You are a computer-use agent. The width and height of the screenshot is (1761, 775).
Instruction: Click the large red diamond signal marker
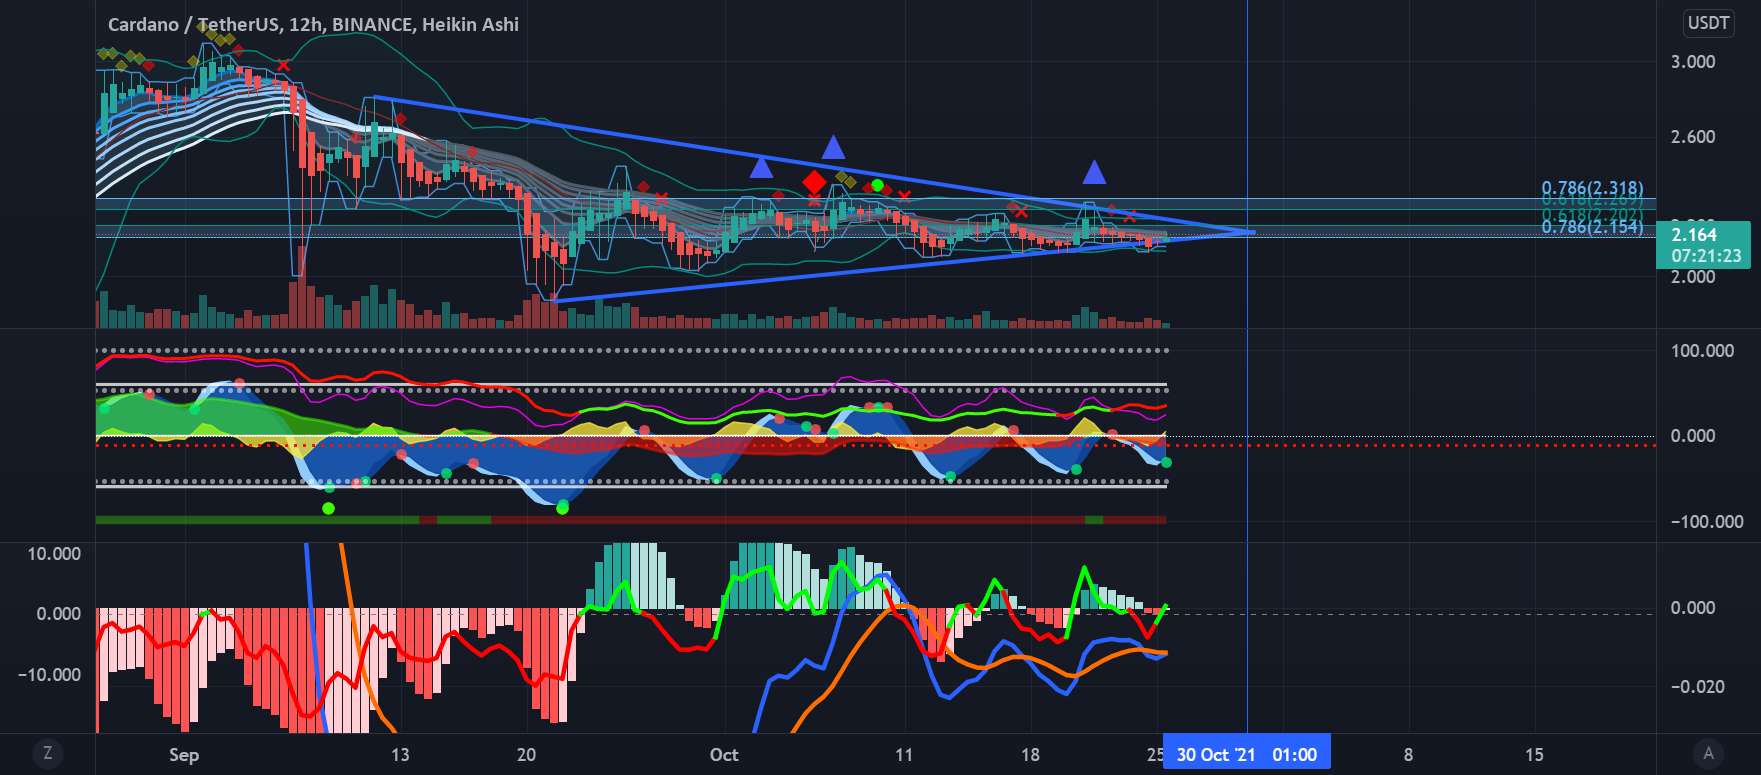pyautogui.click(x=814, y=183)
